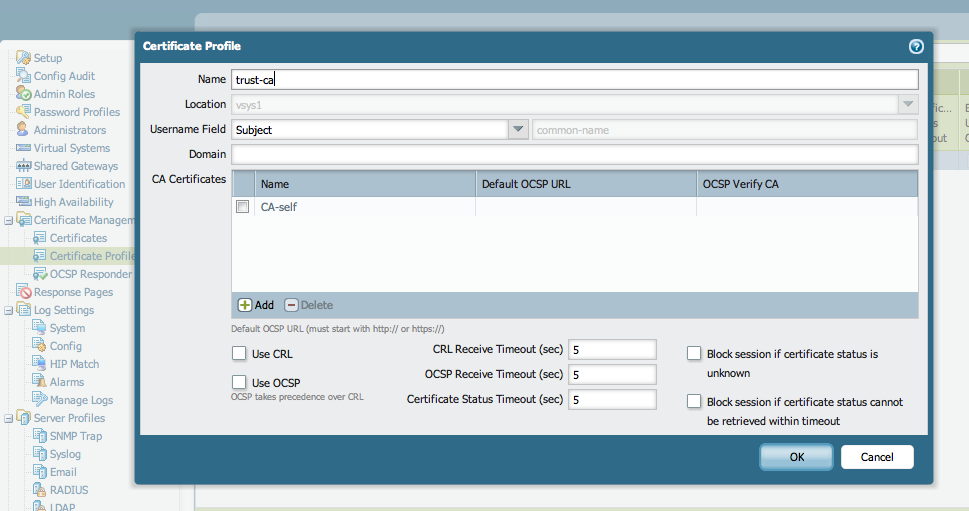Click the Setup gear icon

click(23, 58)
